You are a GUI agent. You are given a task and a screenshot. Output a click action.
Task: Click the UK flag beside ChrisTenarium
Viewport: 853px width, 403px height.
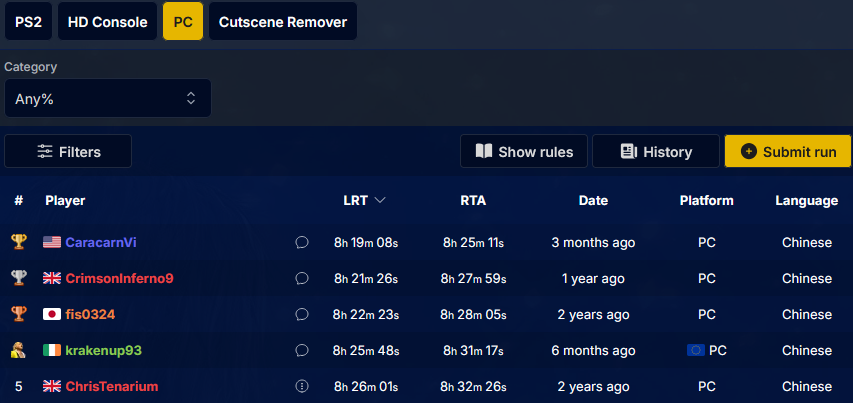click(52, 387)
